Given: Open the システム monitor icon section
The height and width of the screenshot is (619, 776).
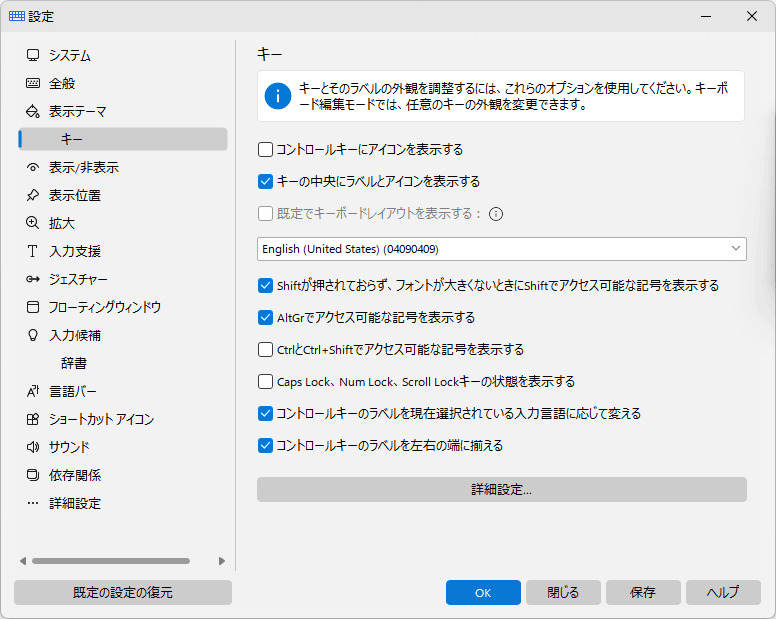Looking at the screenshot, I should tap(33, 55).
